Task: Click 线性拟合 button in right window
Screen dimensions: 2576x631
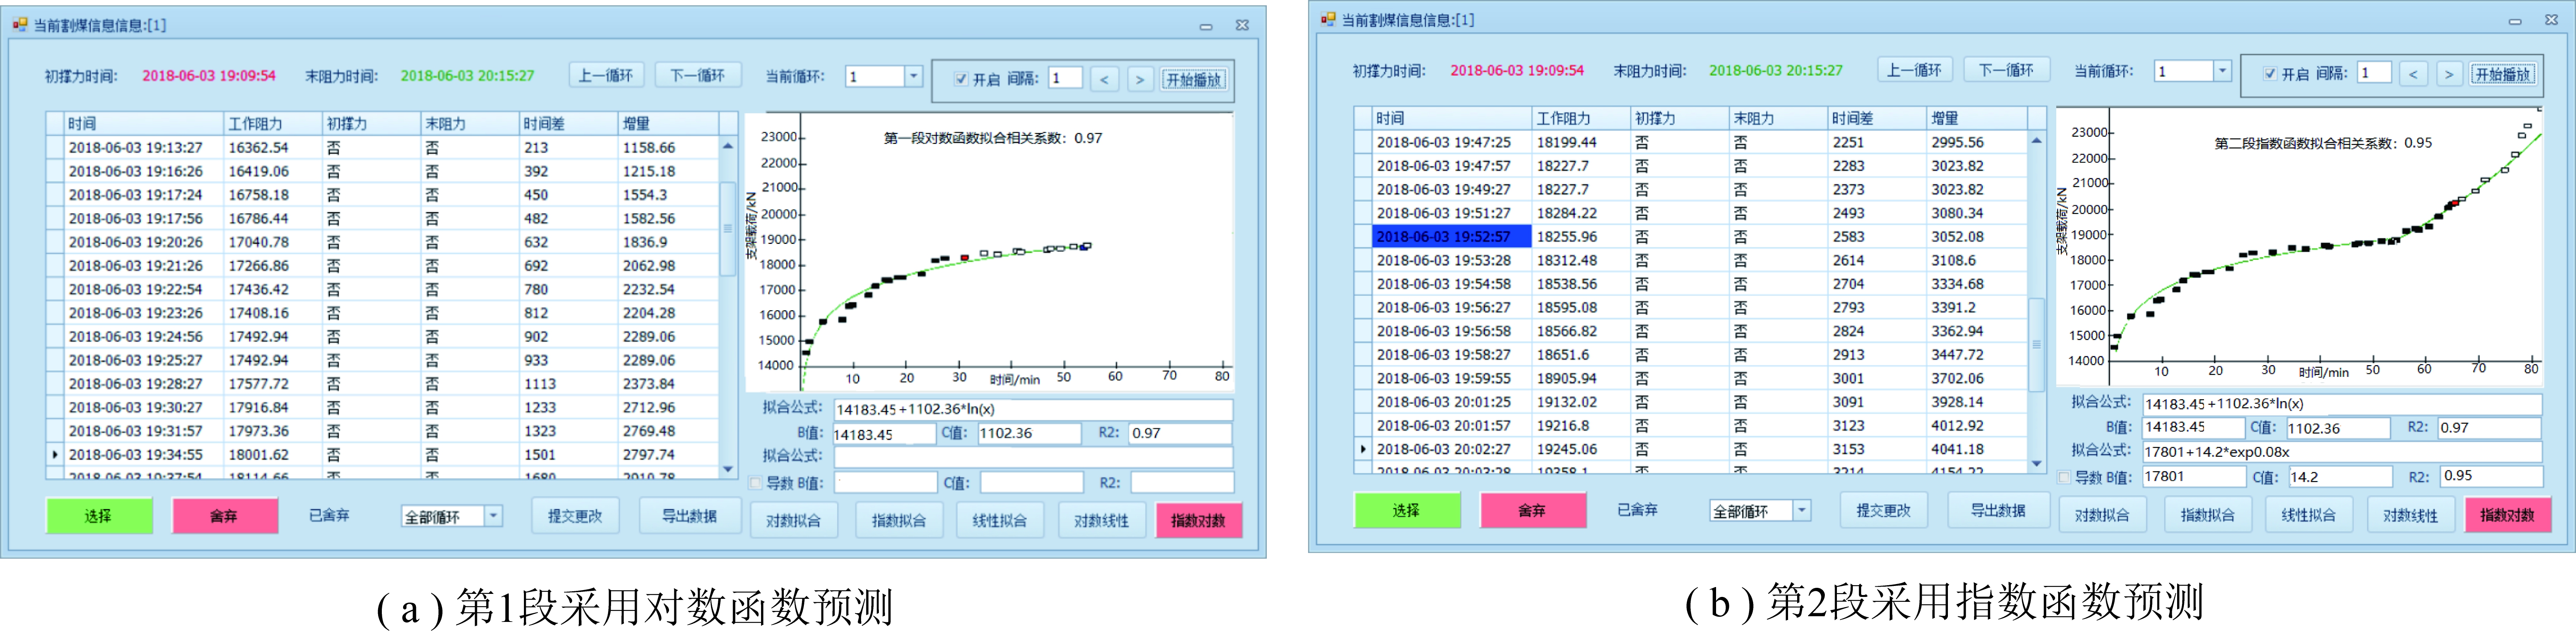Action: coord(2308,515)
